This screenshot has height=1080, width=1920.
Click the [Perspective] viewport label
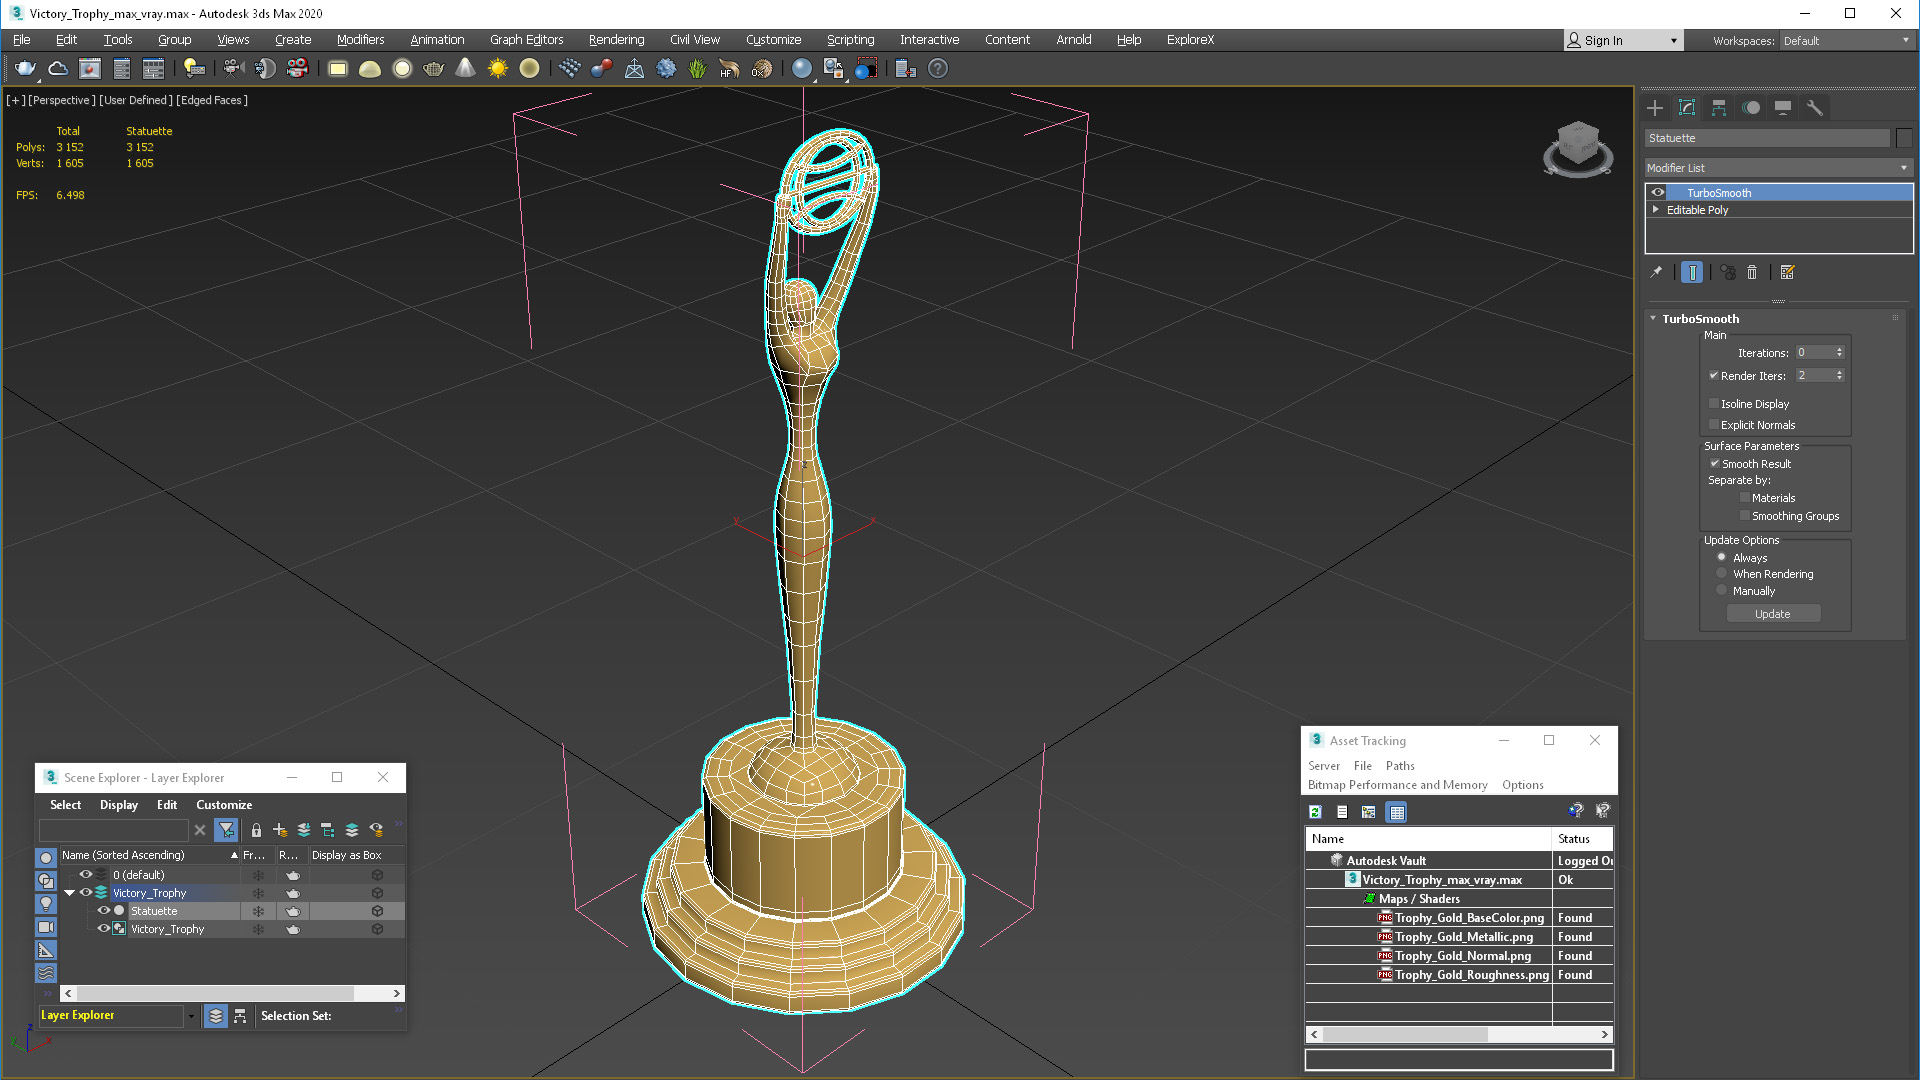pyautogui.click(x=62, y=100)
